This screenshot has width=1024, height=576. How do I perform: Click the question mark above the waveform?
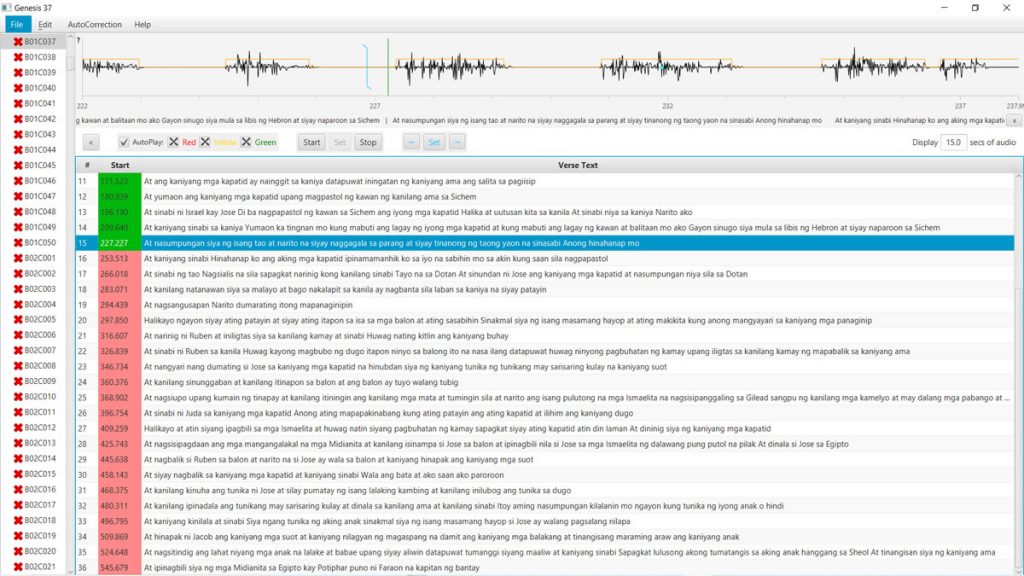point(79,41)
